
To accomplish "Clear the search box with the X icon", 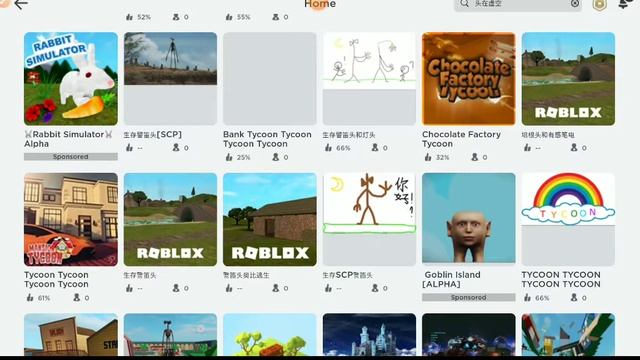I will click(x=575, y=4).
